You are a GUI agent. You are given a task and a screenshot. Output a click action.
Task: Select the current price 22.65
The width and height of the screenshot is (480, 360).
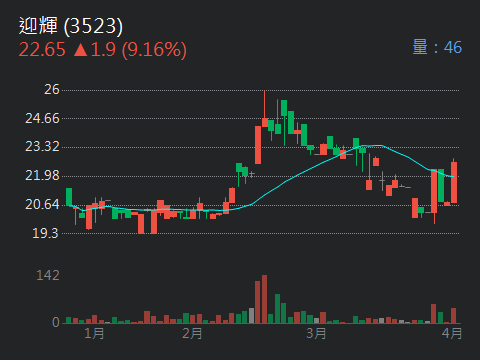(x=42, y=50)
